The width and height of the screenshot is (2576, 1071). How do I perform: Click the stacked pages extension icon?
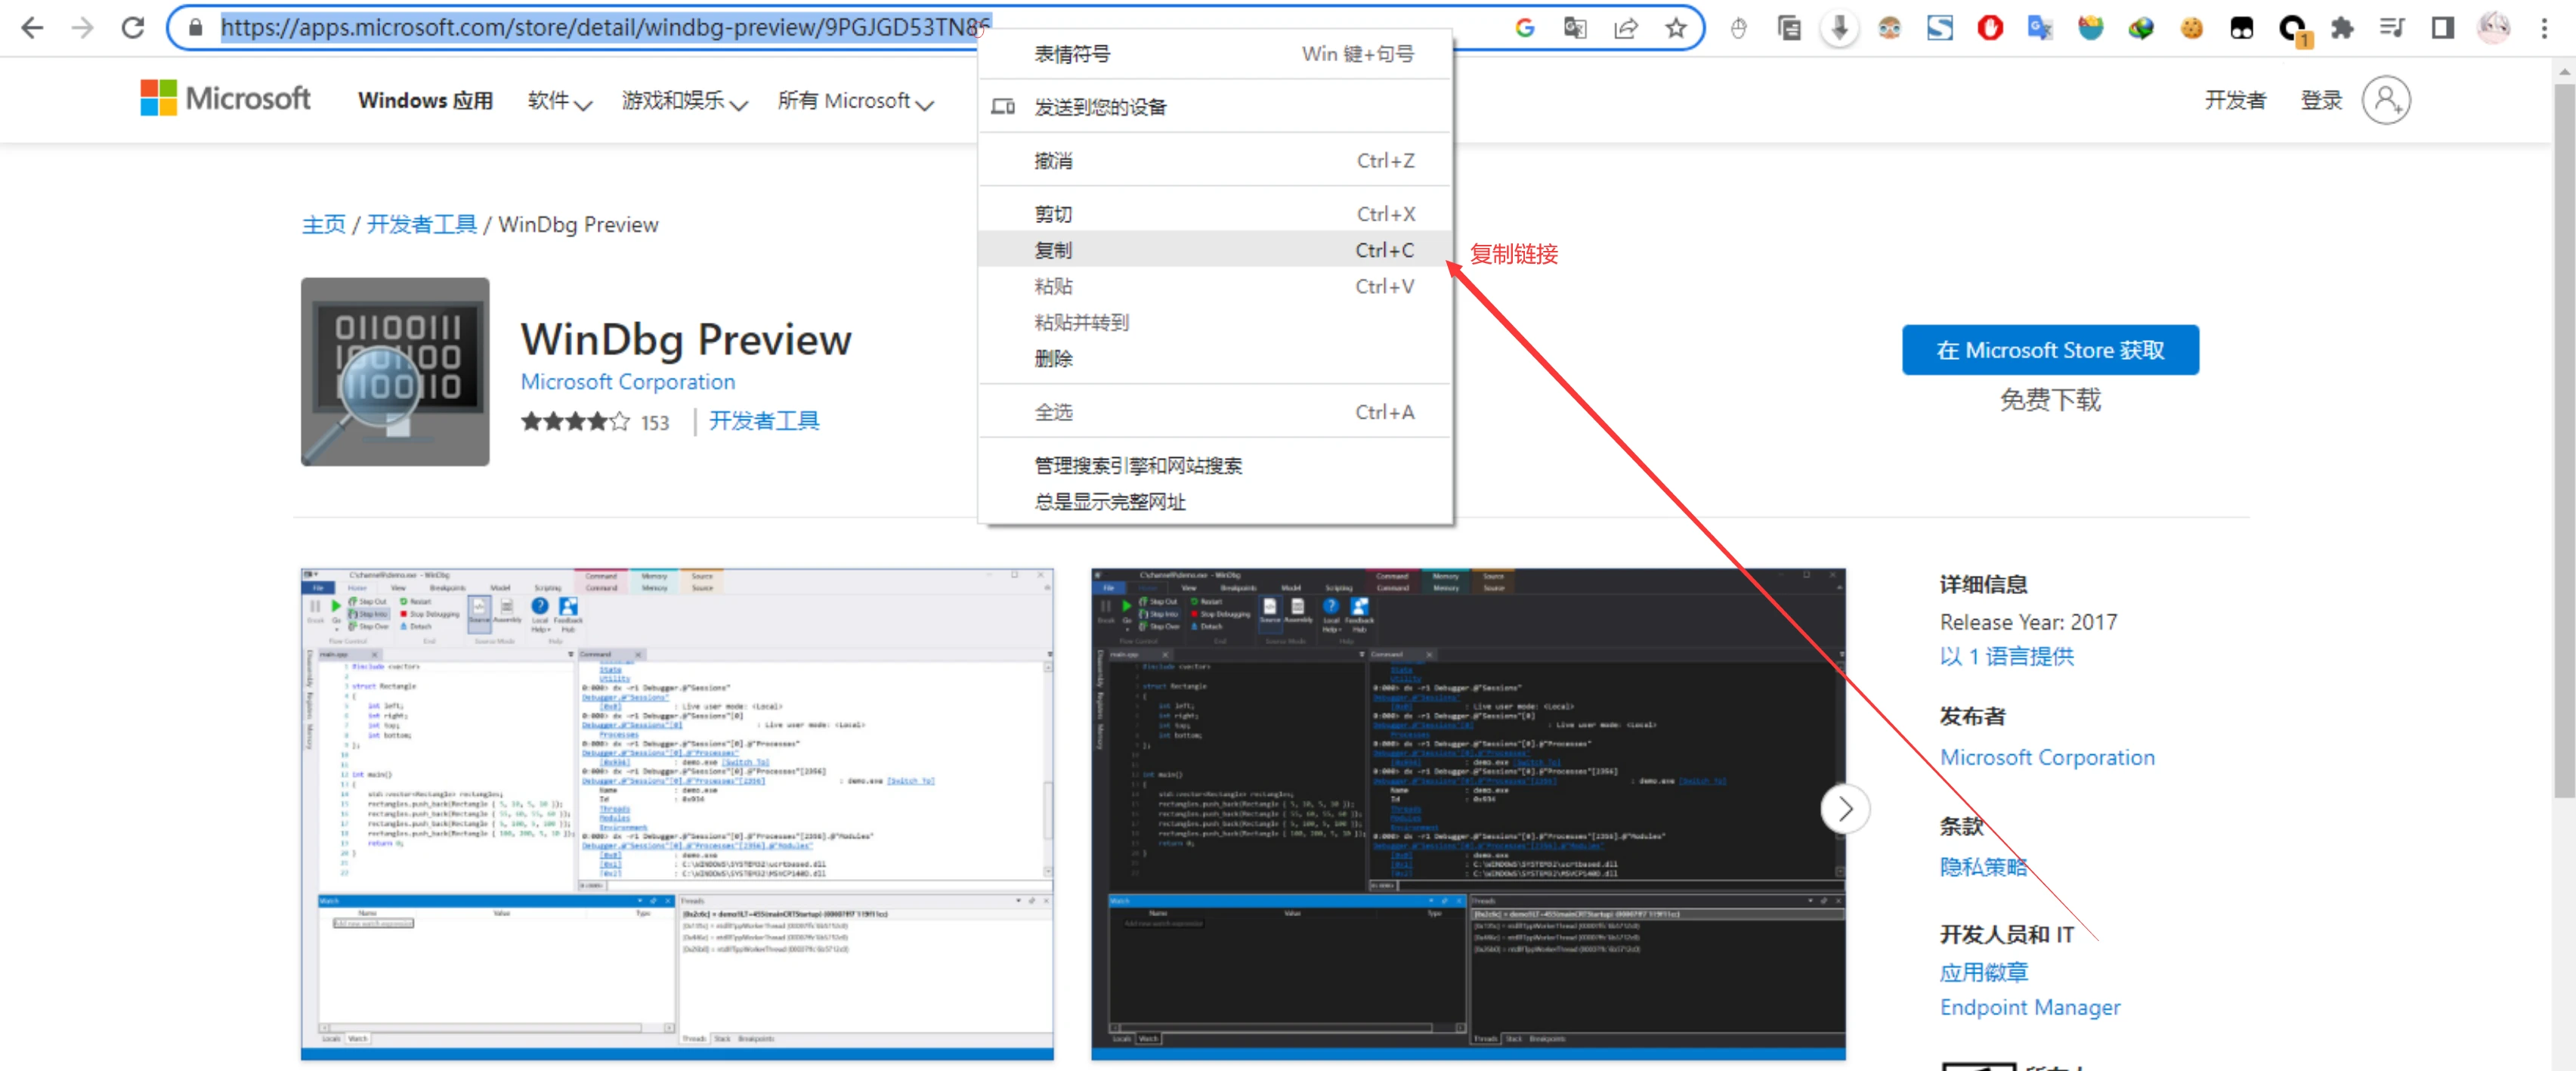point(1789,28)
